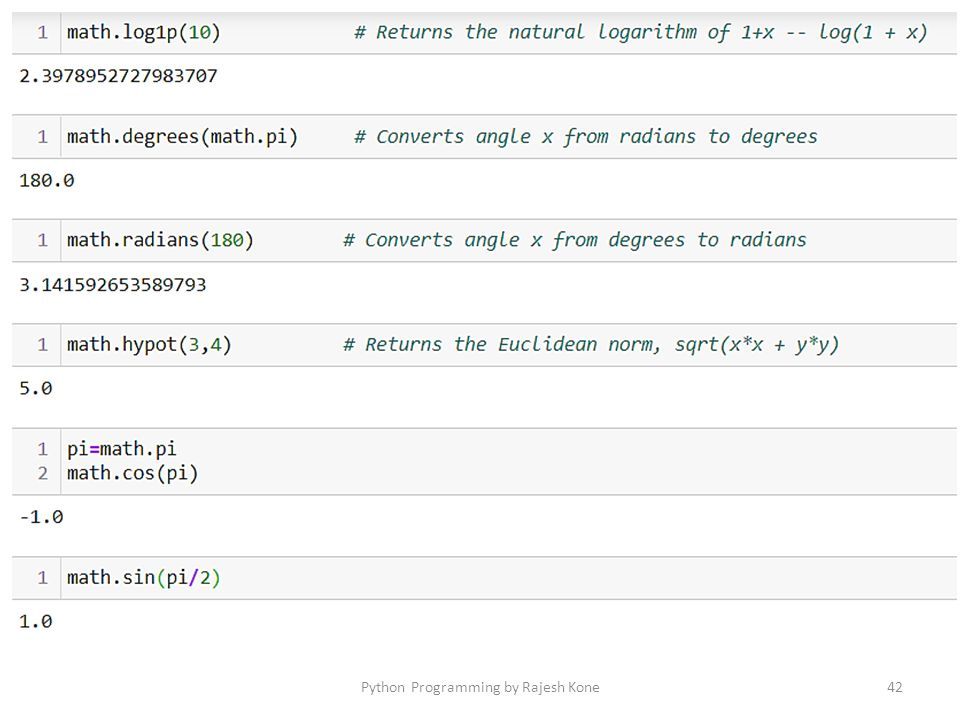
Task: Click the Euclidean norm comment
Action: (x=591, y=345)
